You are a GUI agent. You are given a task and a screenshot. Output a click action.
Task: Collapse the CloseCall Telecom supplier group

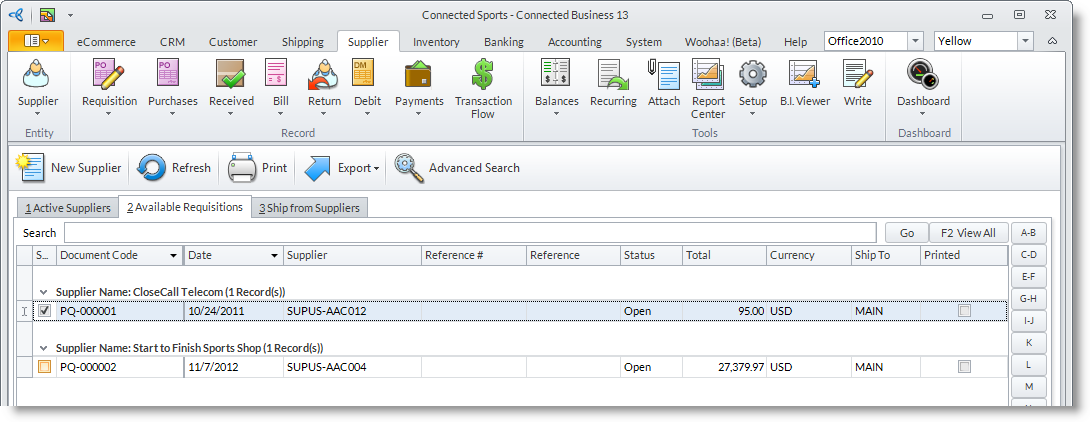44,292
